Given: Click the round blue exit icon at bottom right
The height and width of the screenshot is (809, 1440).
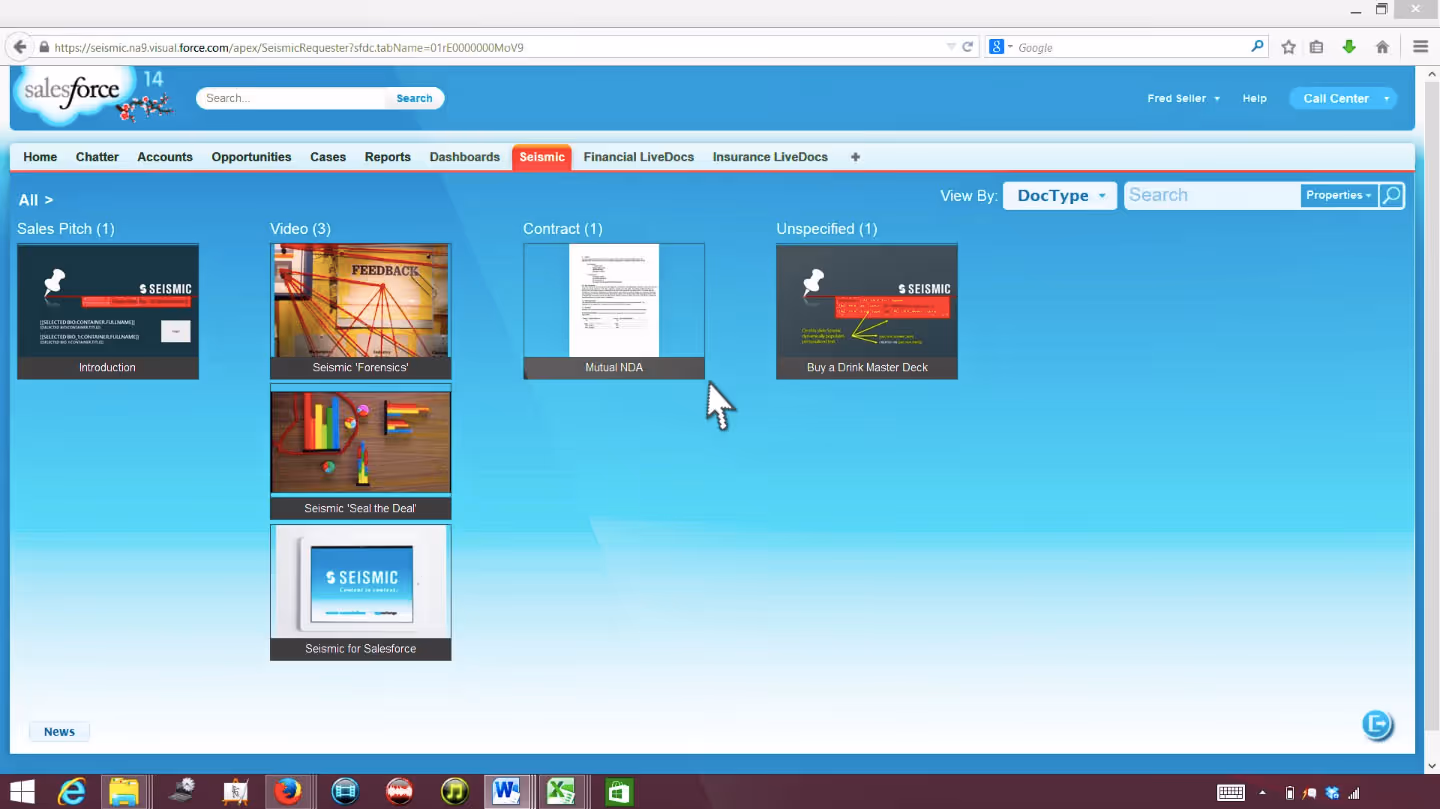Looking at the screenshot, I should click(1378, 724).
